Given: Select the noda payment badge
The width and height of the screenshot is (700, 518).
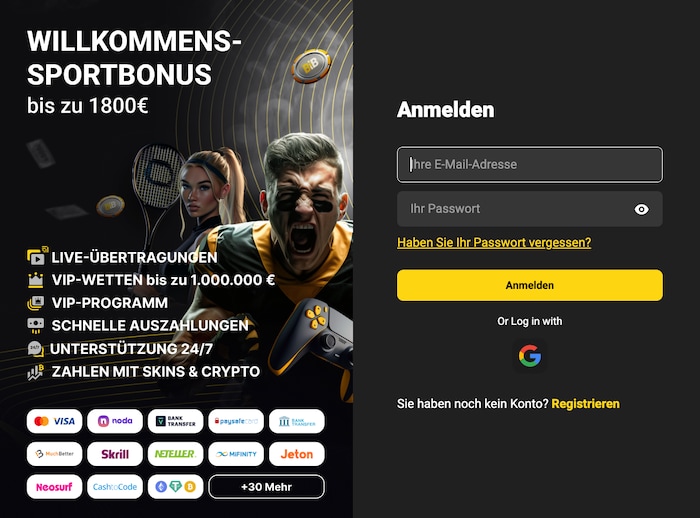Looking at the screenshot, I should 115,421.
